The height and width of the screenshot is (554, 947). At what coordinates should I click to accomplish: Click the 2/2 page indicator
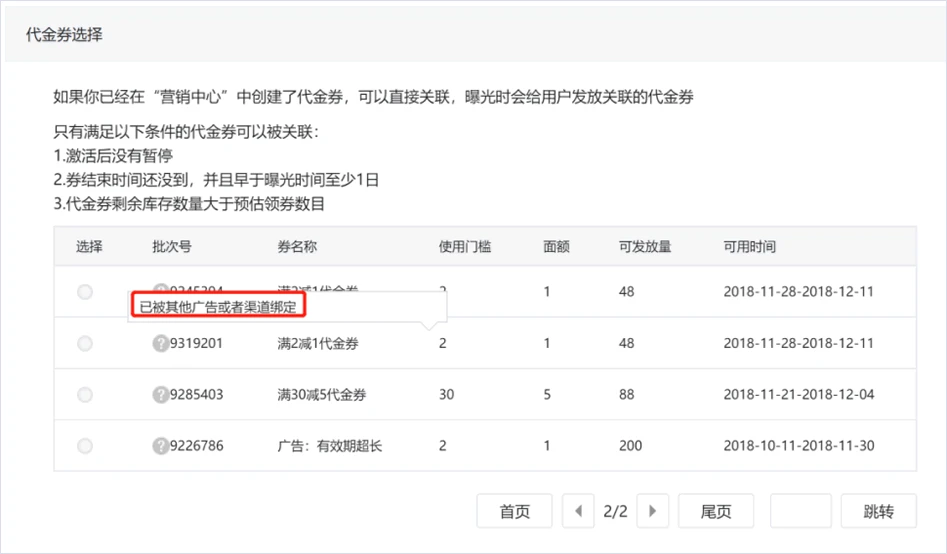pos(615,511)
